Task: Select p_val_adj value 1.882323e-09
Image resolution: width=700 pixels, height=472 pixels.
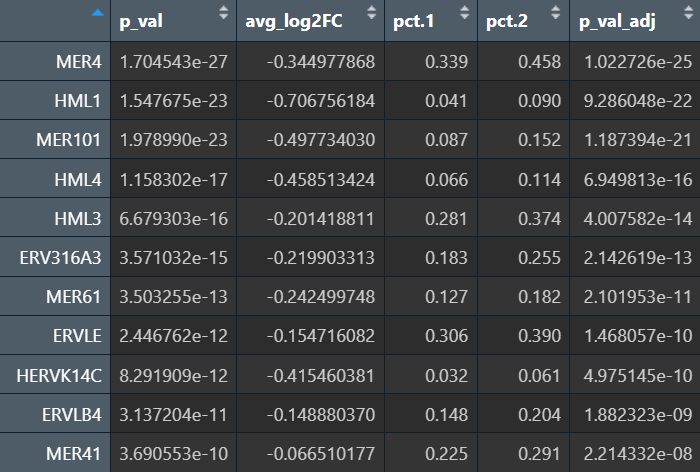Action: coord(631,414)
